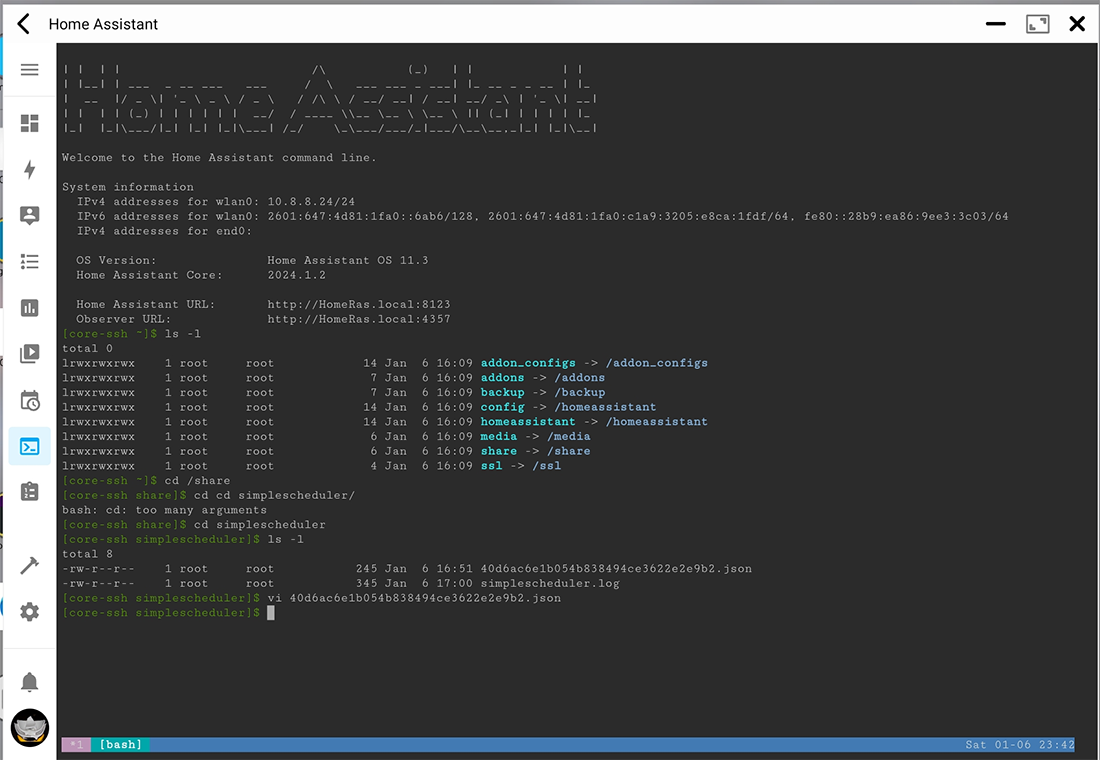Select the [bash] tmux window tab
This screenshot has width=1100, height=760.
[x=121, y=745]
